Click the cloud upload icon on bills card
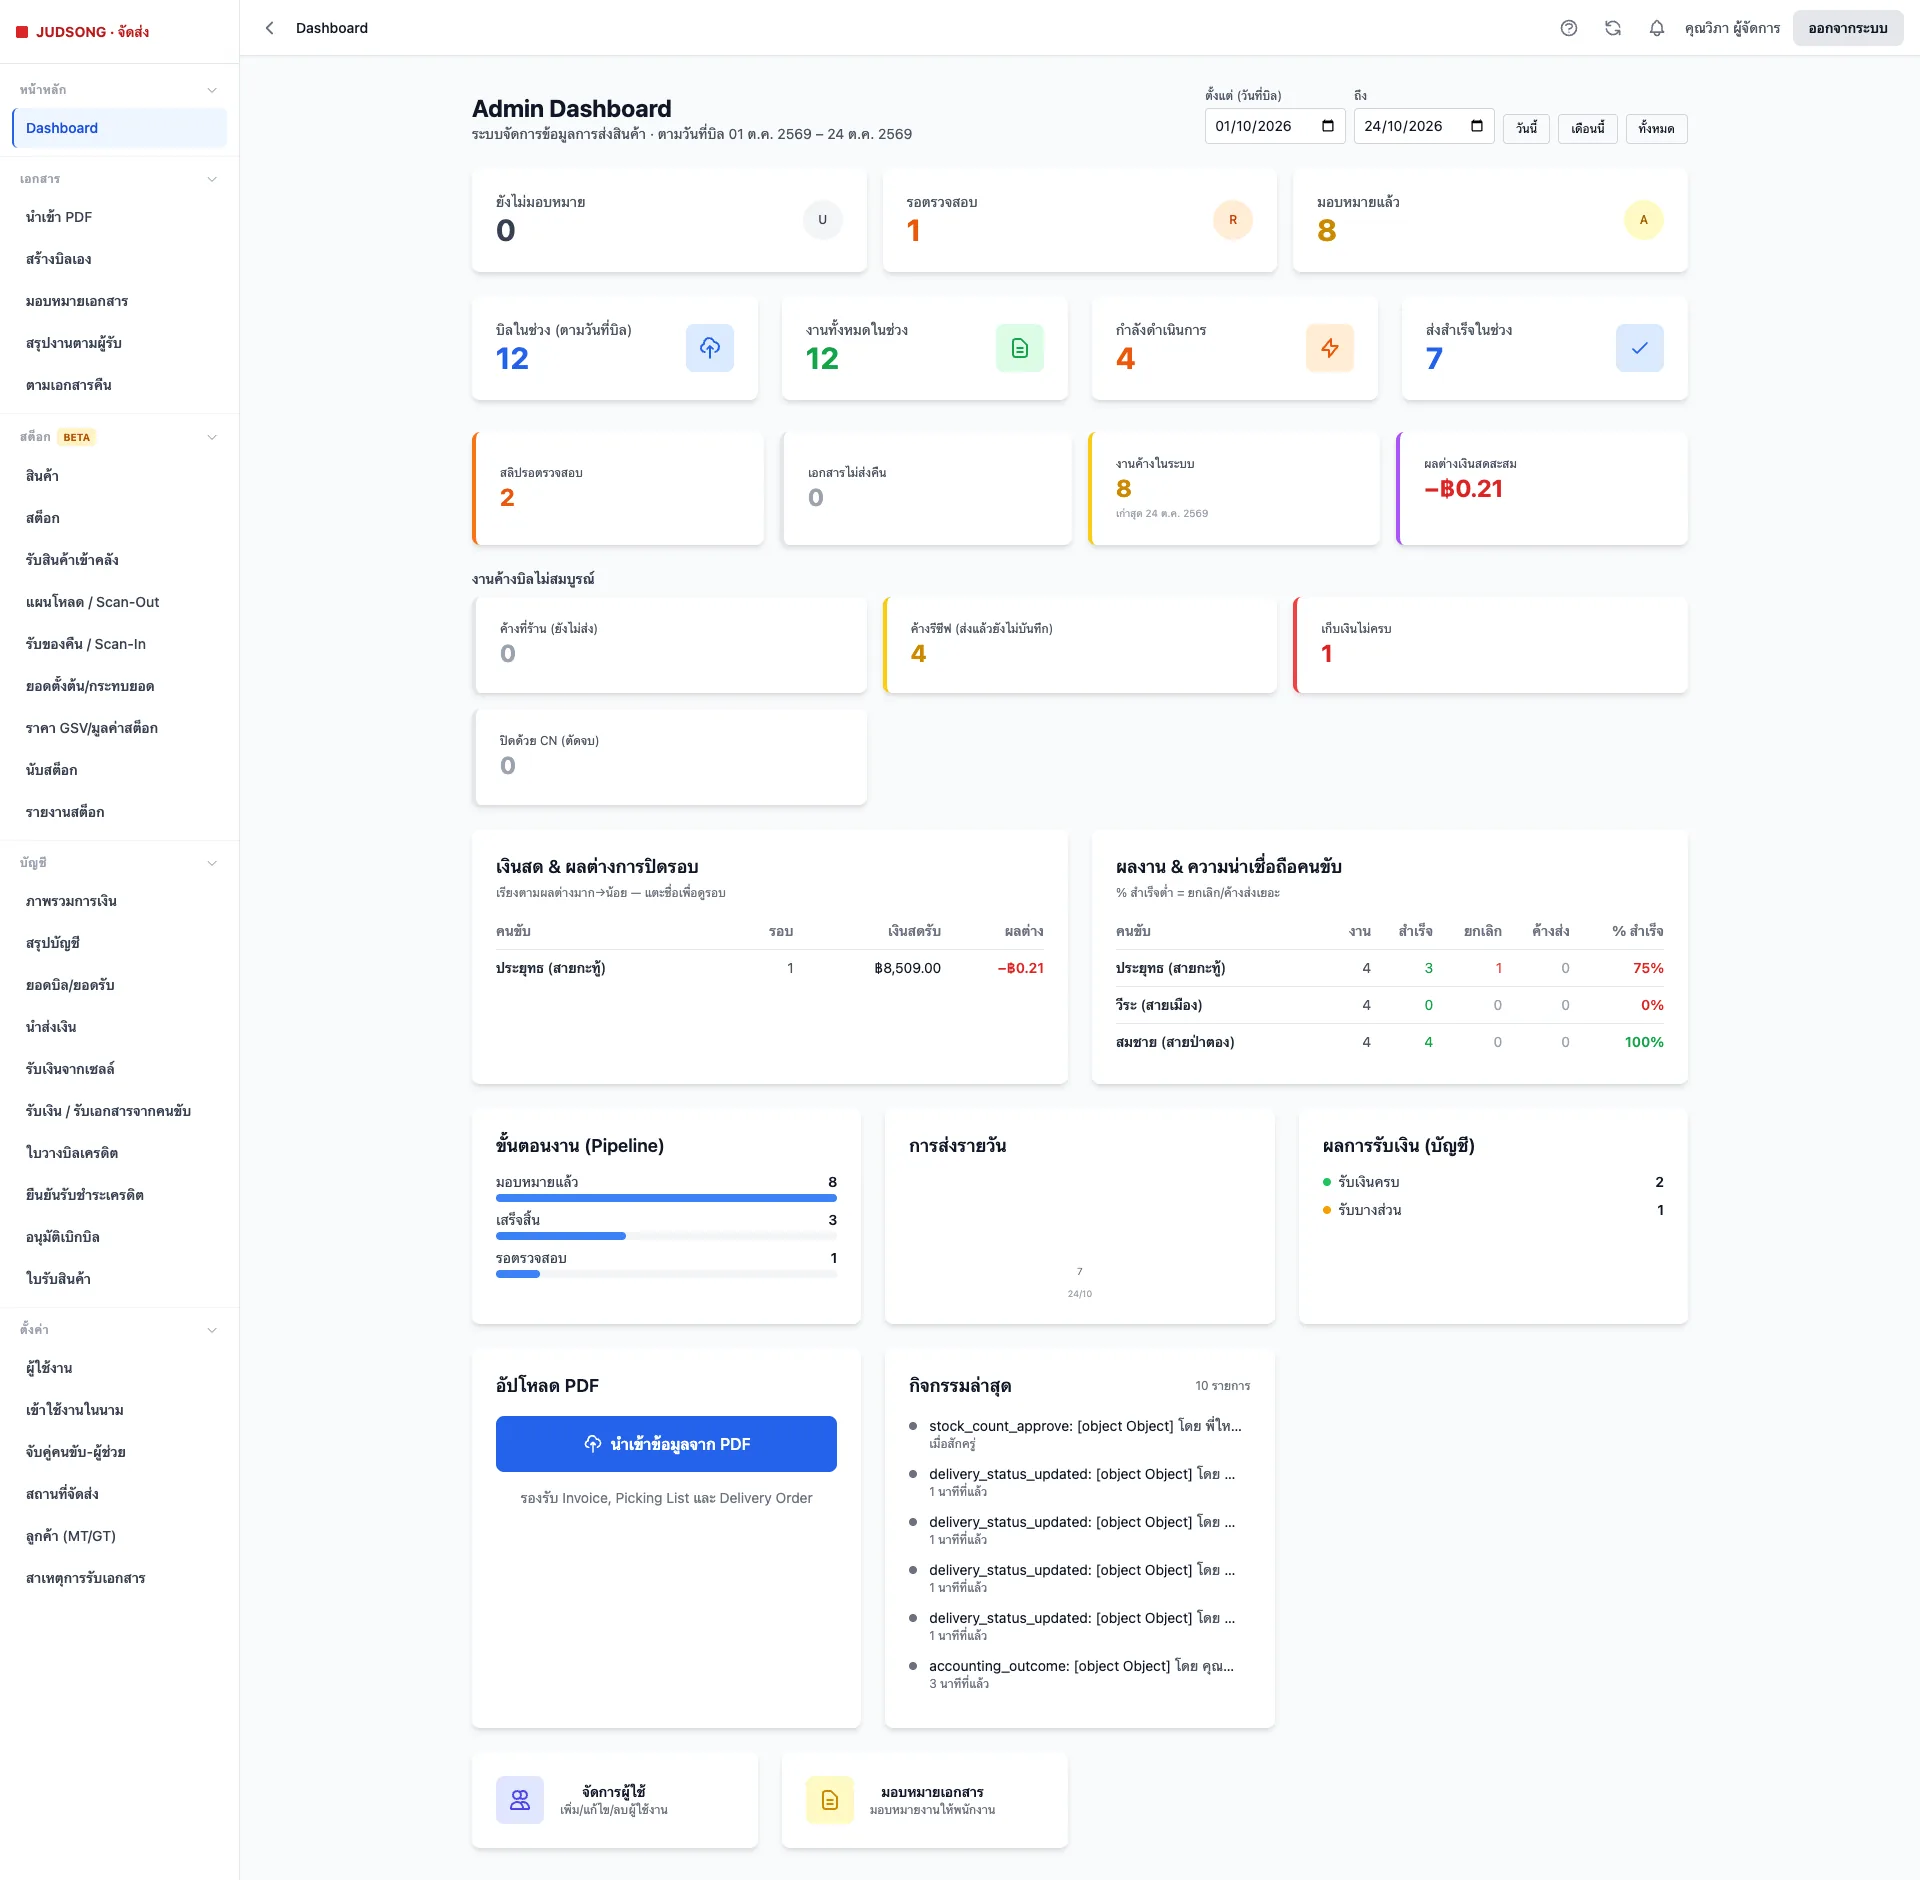 click(710, 348)
